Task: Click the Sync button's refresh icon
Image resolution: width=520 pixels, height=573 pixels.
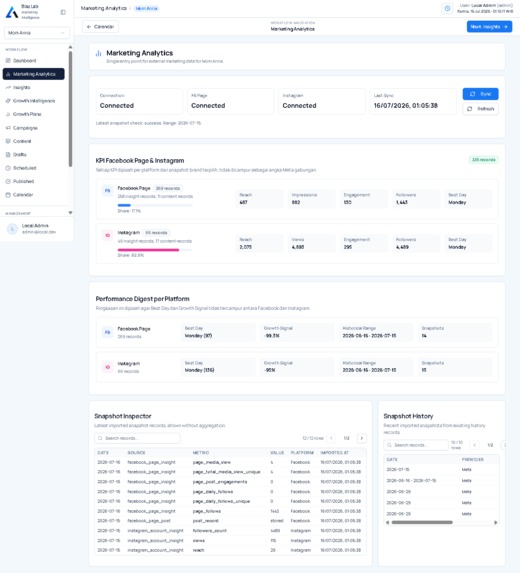Action: click(472, 94)
